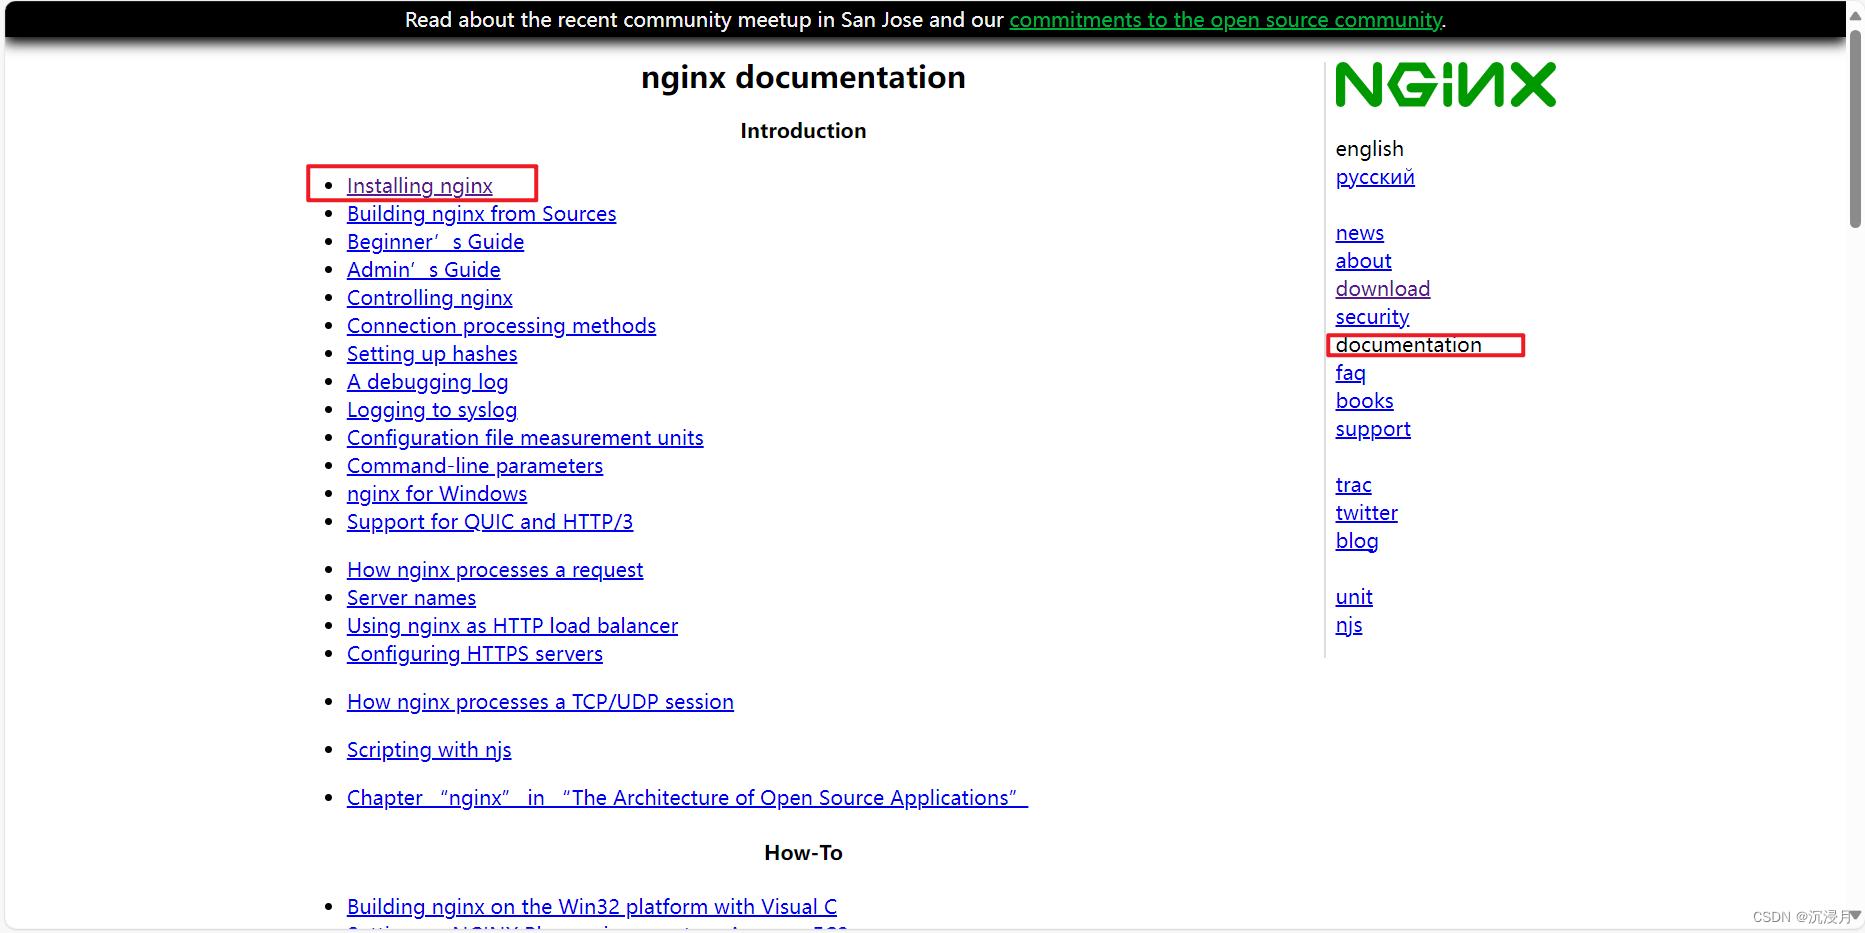Visit the twitter link
This screenshot has height=933, width=1865.
pos(1366,512)
